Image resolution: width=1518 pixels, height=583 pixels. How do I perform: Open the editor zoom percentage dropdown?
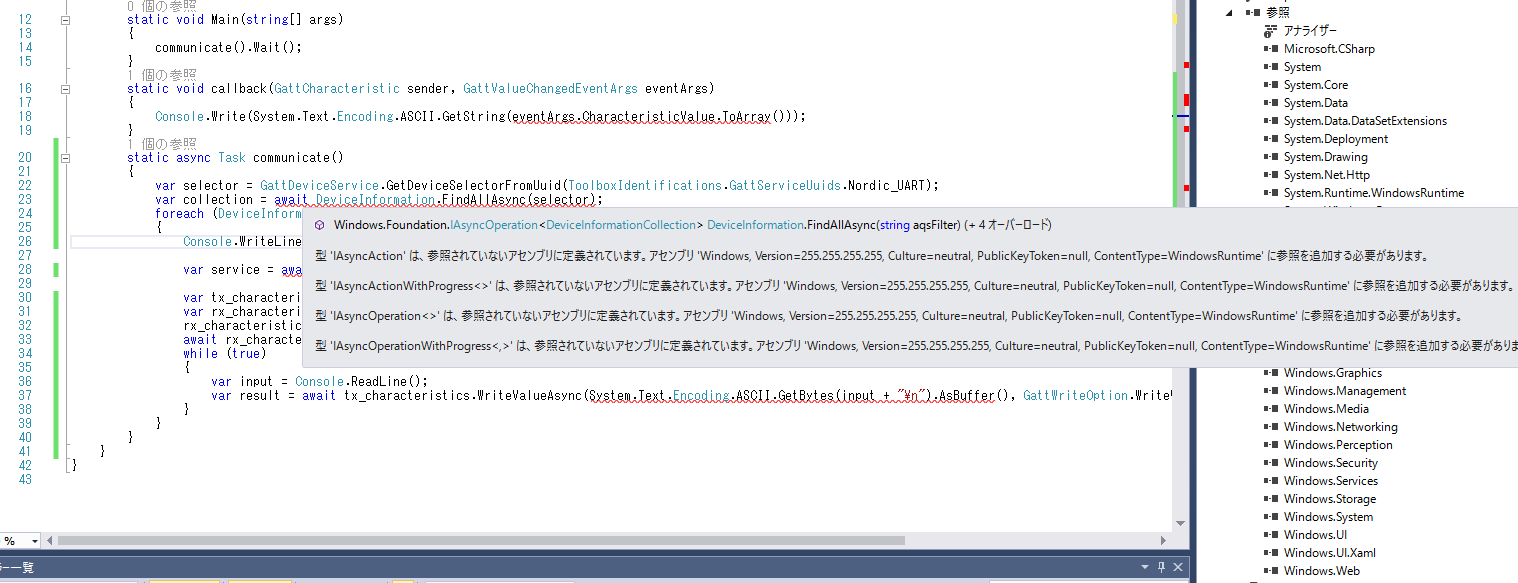click(35, 541)
